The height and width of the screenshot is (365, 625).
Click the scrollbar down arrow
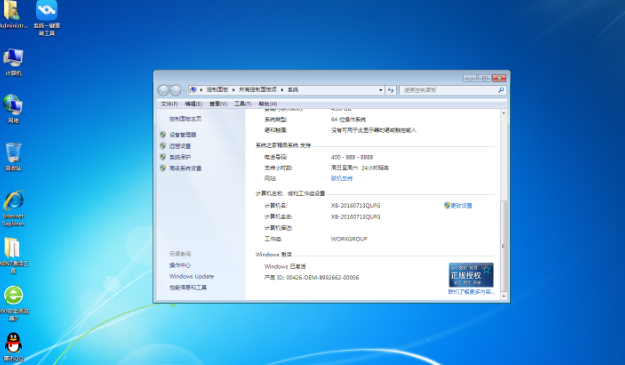click(503, 296)
